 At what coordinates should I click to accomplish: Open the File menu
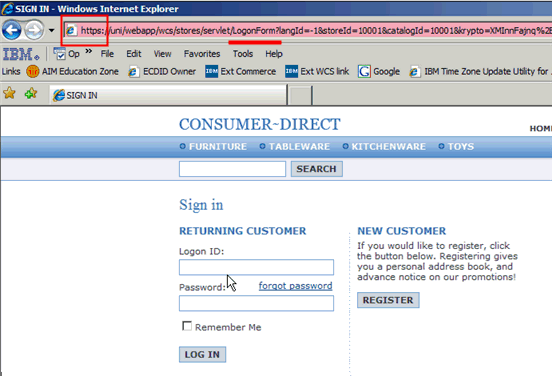click(107, 54)
